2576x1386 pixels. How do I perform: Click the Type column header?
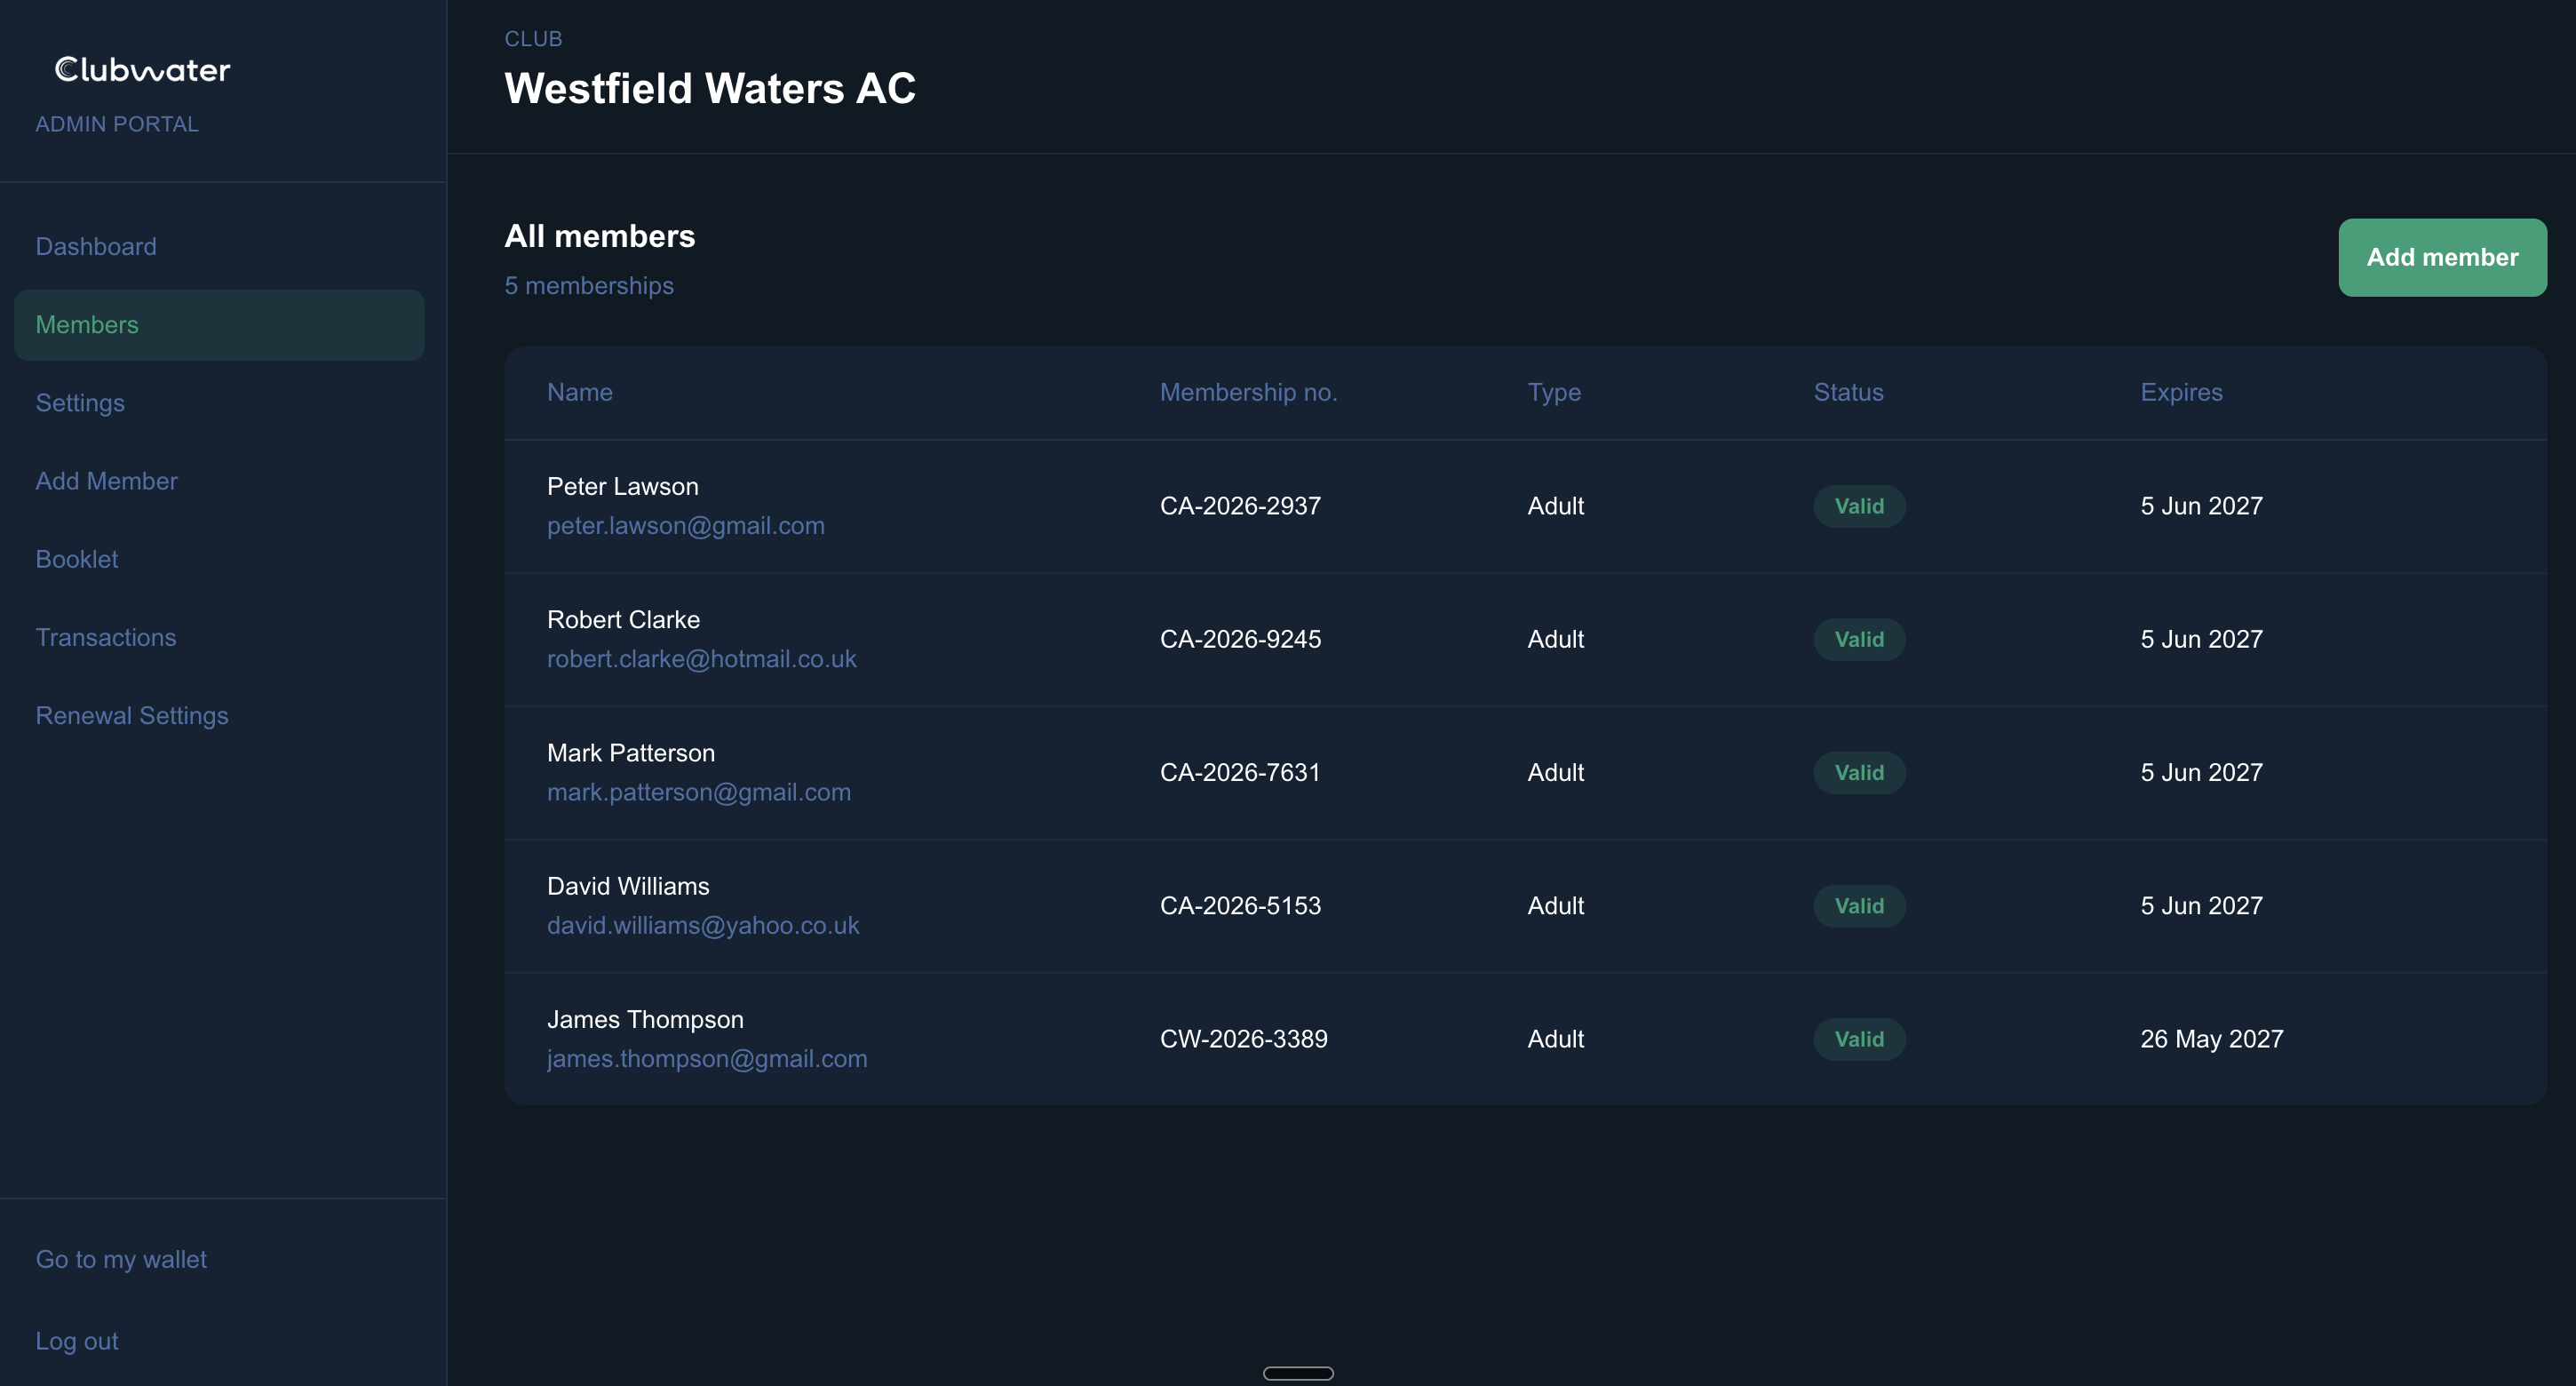pos(1554,392)
